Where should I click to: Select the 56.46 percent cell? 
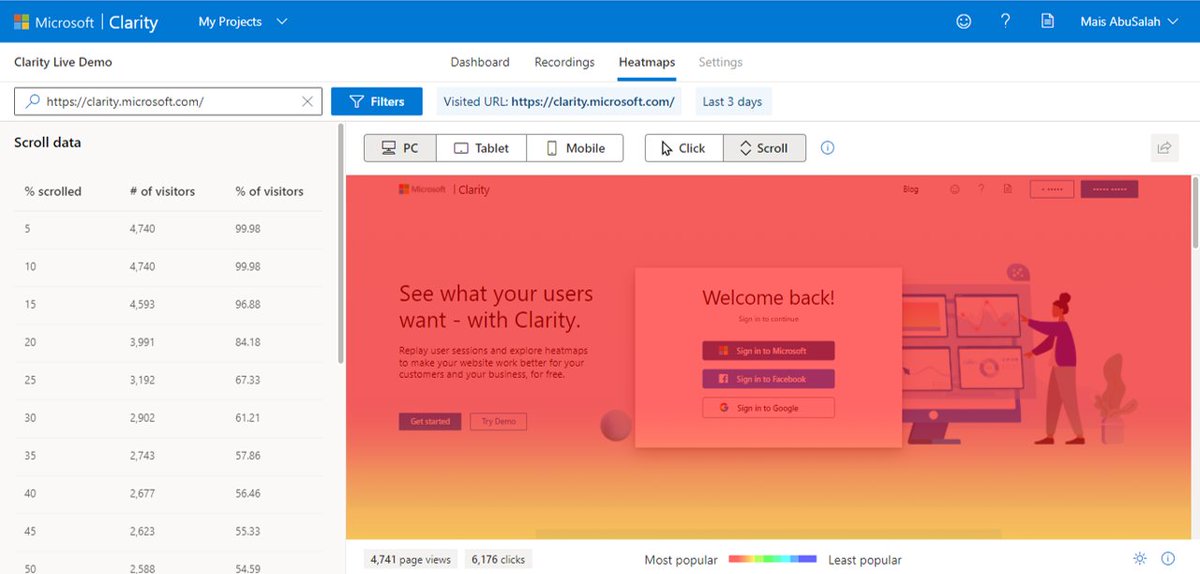point(247,493)
